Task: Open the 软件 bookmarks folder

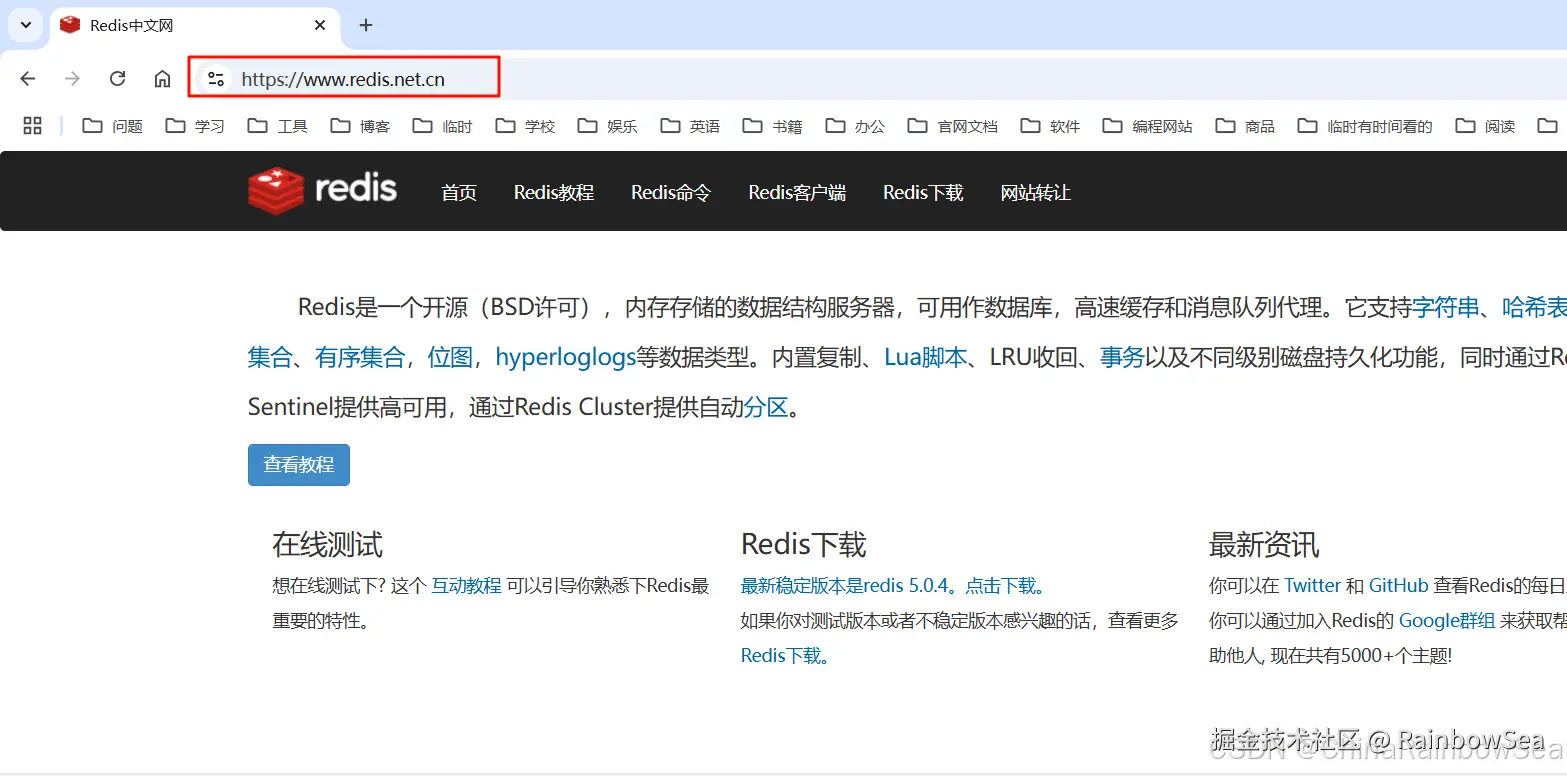Action: tap(1050, 126)
